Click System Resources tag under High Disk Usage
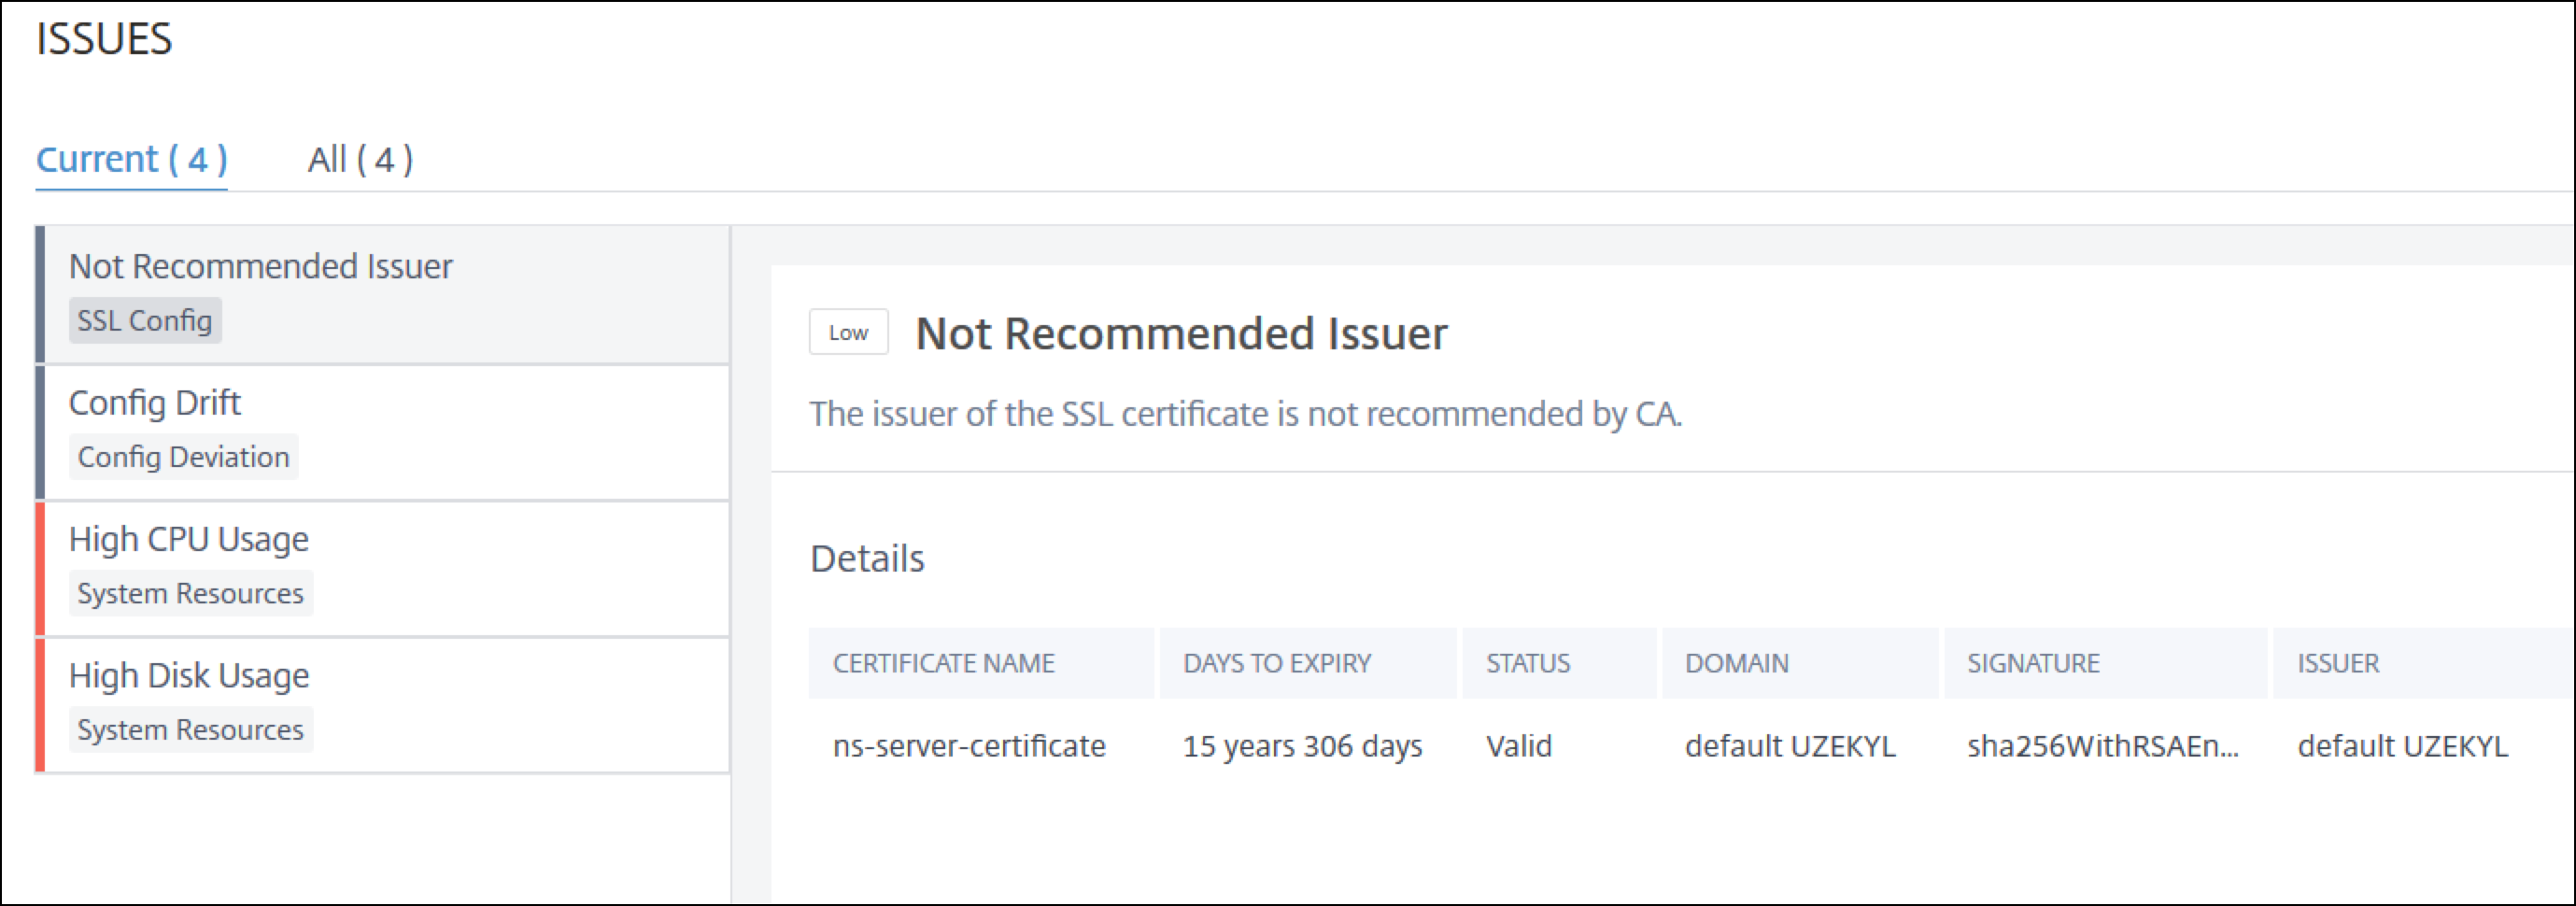The width and height of the screenshot is (2576, 906). click(x=190, y=729)
